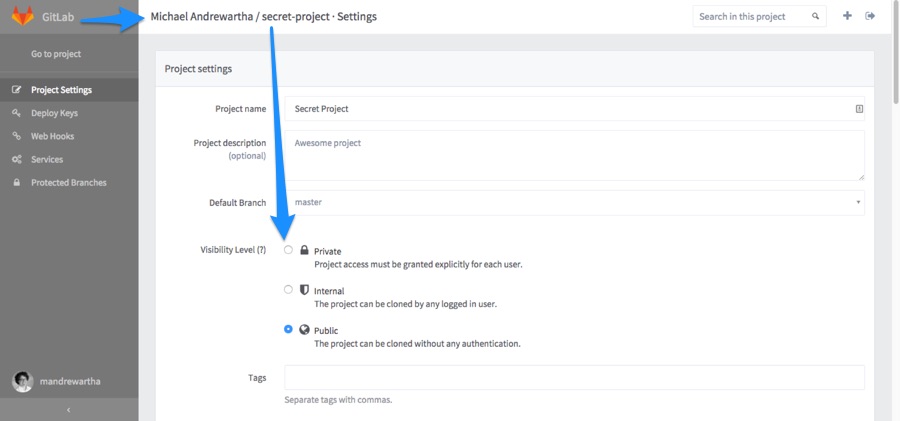Open Deploy Keys in sidebar

pos(69,113)
